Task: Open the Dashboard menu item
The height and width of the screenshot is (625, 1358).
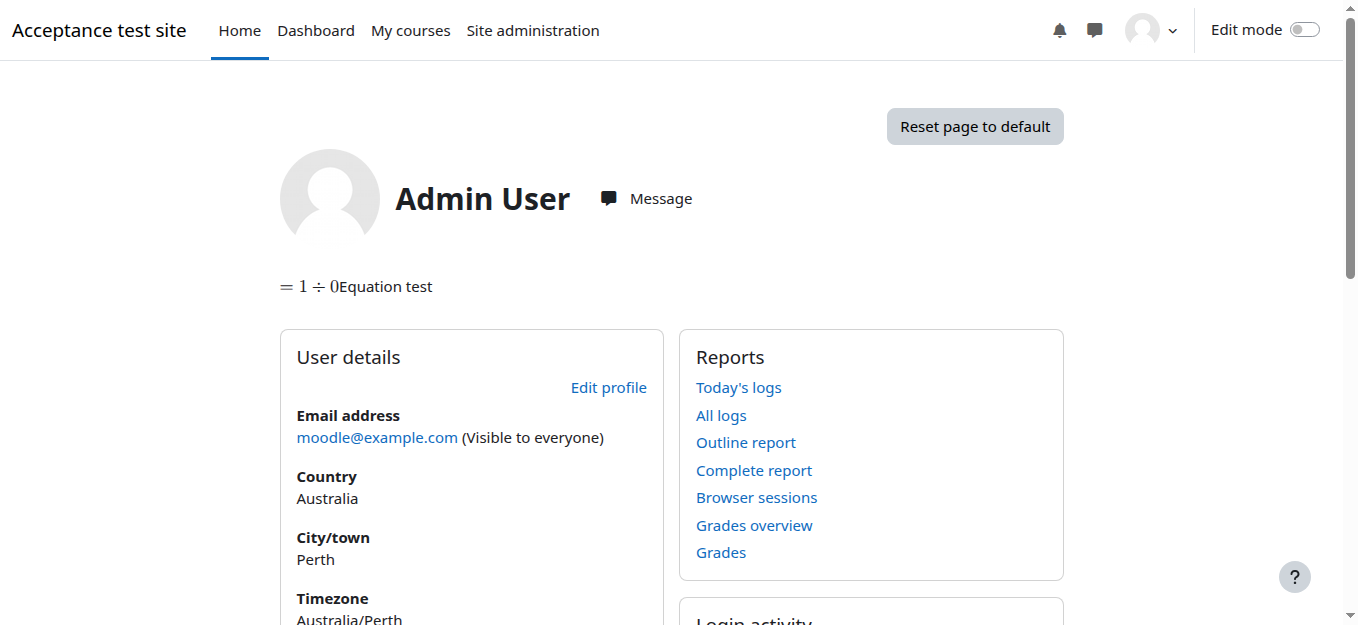Action: [x=316, y=31]
